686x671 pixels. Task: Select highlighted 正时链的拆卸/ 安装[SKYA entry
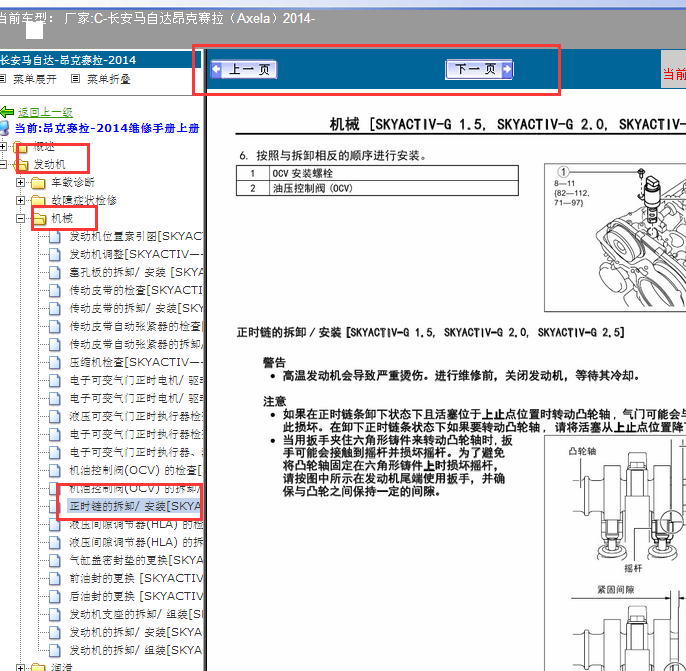[x=135, y=506]
